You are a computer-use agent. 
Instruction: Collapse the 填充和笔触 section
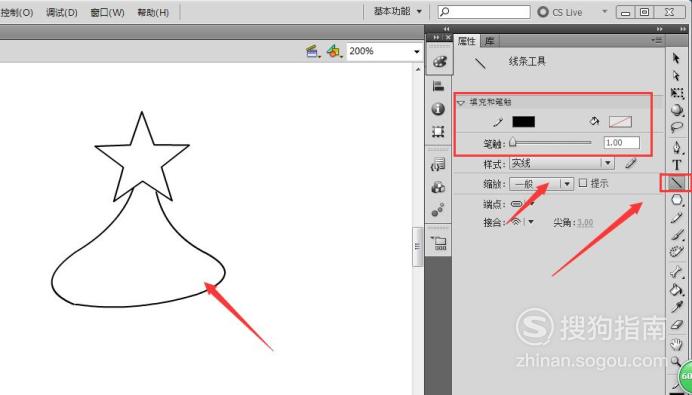[x=462, y=102]
